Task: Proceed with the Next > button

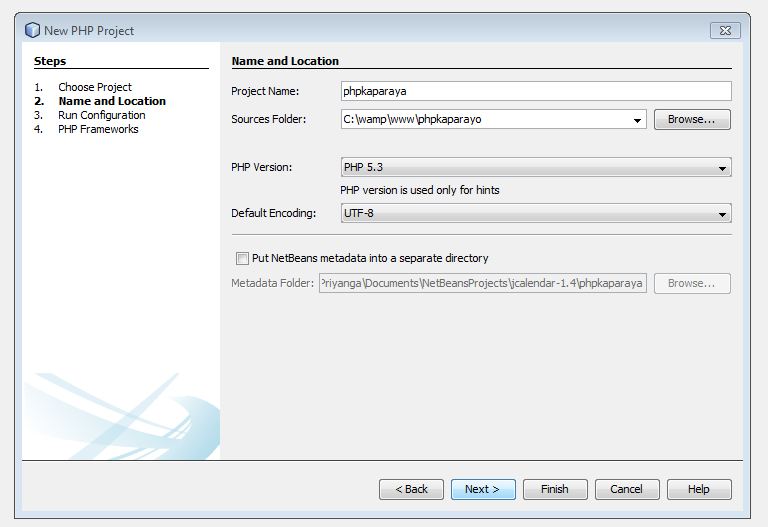Action: [x=483, y=489]
